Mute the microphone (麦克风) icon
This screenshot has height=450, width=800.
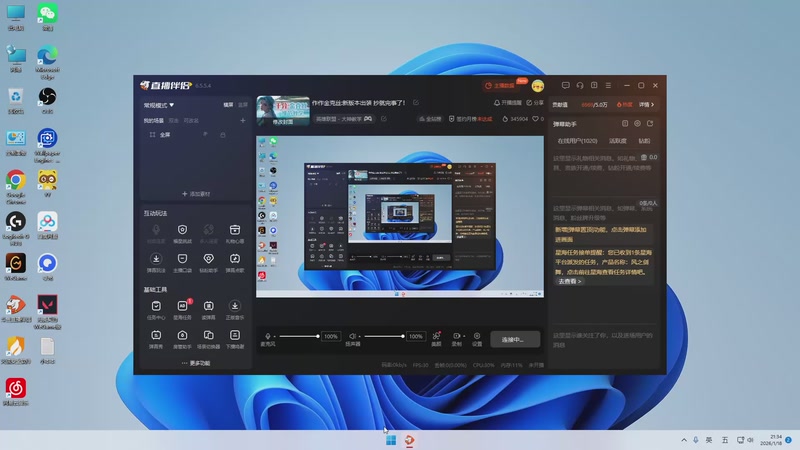pos(268,336)
